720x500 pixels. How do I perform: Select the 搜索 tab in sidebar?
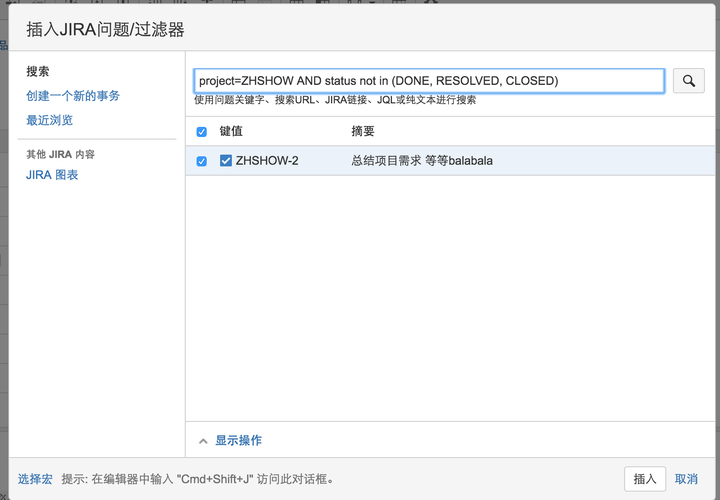38,72
